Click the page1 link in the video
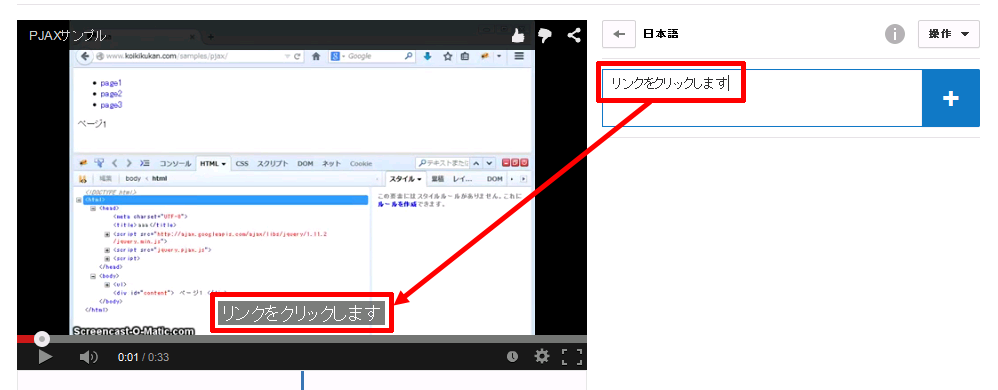This screenshot has width=998, height=390. tap(111, 83)
